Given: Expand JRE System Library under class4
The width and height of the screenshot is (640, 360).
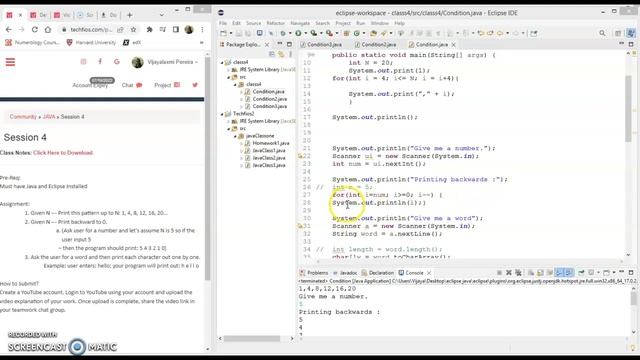Looking at the screenshot, I should coord(229,70).
